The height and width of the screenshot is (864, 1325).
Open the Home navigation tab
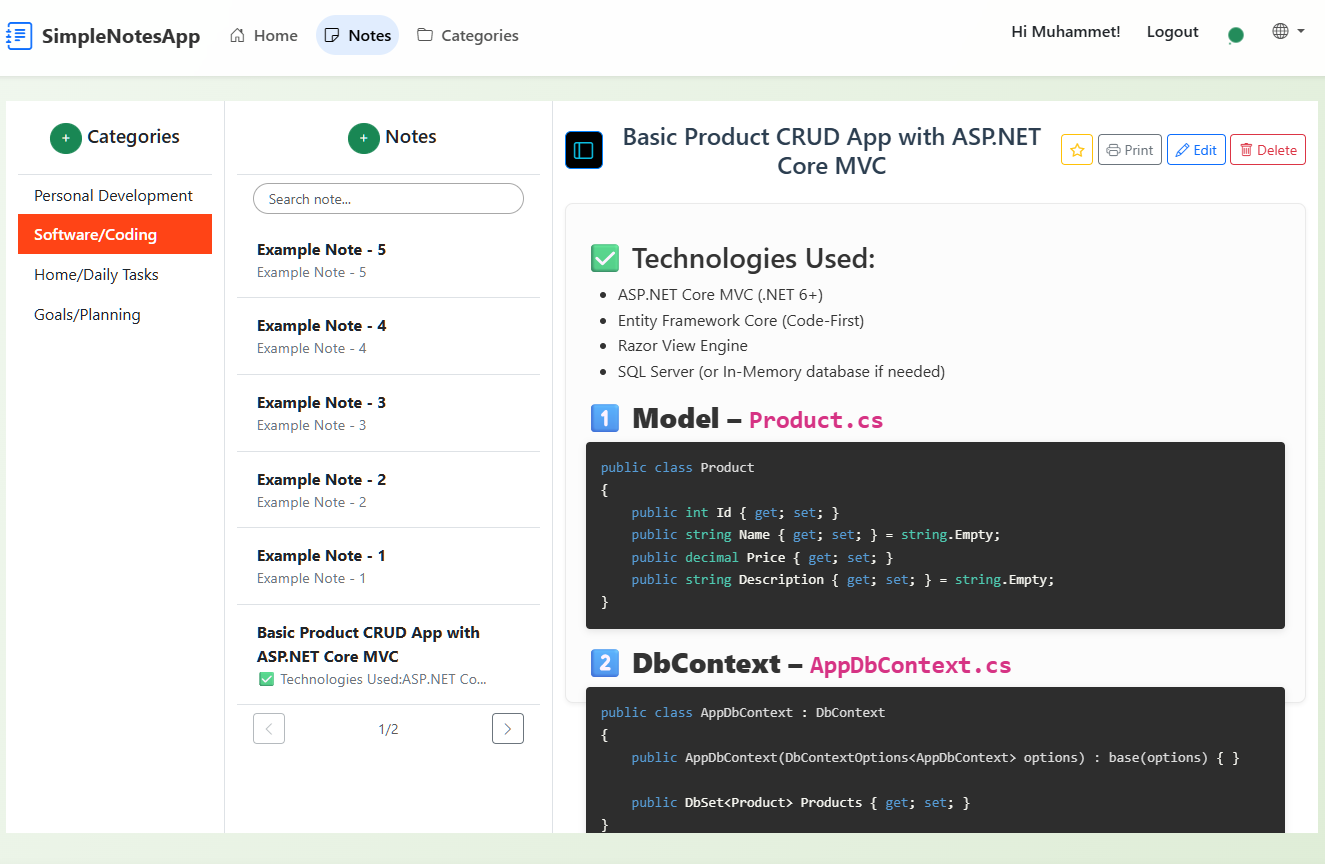264,35
